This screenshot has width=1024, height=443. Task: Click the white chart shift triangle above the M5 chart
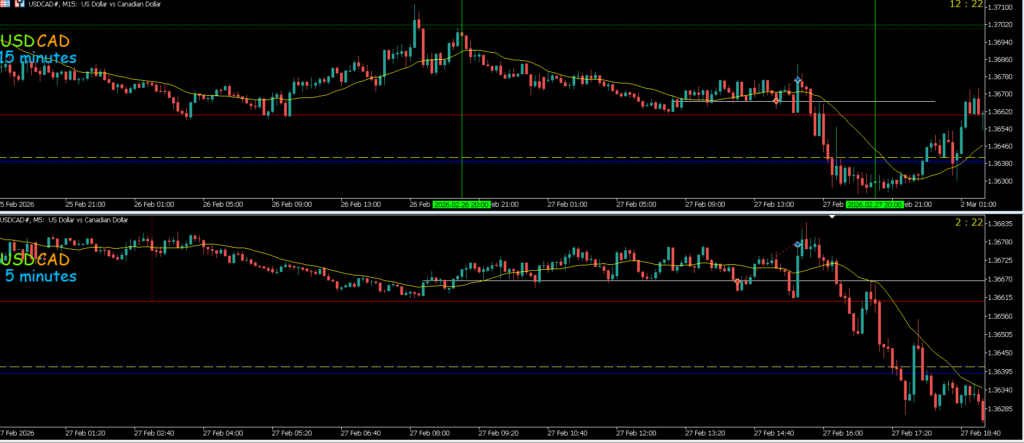tap(831, 215)
